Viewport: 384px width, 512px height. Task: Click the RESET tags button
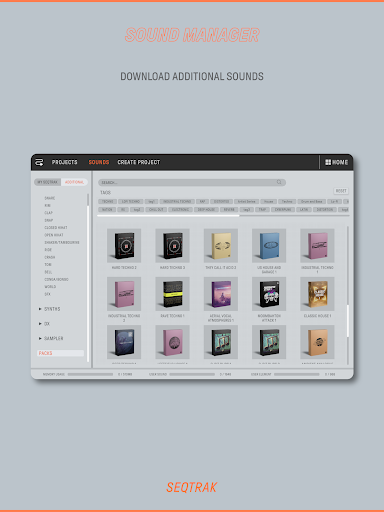click(x=341, y=191)
